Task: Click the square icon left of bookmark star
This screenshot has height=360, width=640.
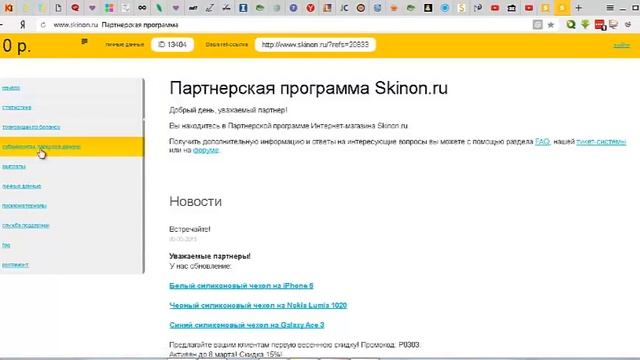Action: pyautogui.click(x=538, y=25)
